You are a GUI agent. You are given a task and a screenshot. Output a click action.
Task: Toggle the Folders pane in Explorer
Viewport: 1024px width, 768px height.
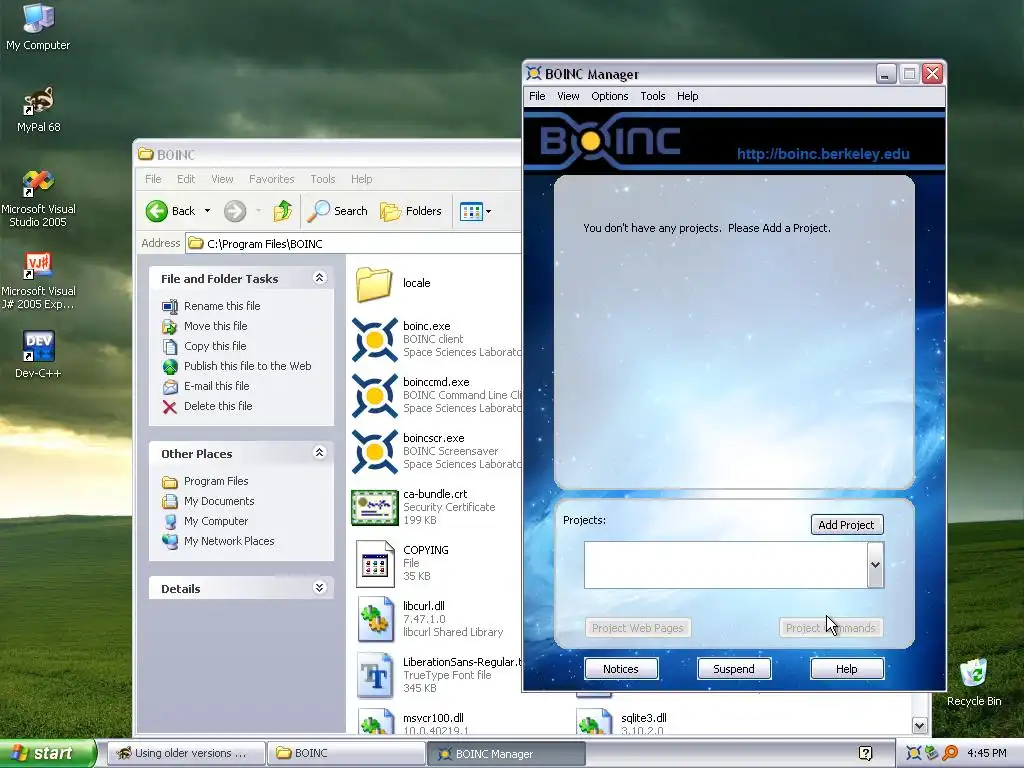(411, 211)
